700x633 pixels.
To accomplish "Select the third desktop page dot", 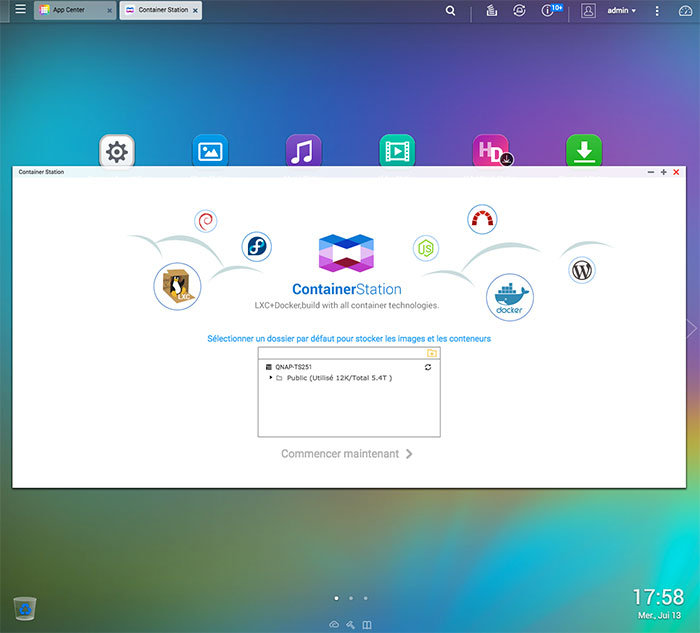I will (366, 598).
